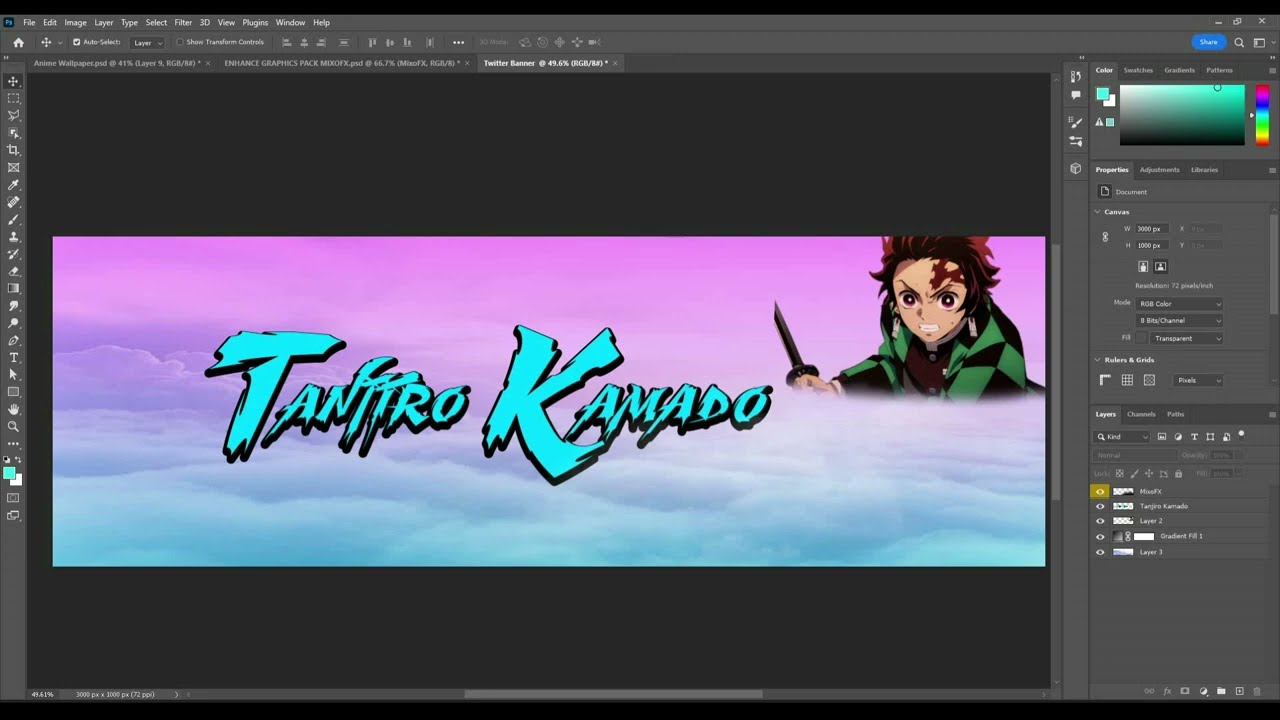1280x720 pixels.
Task: Click the new group folder icon
Action: point(1221,691)
